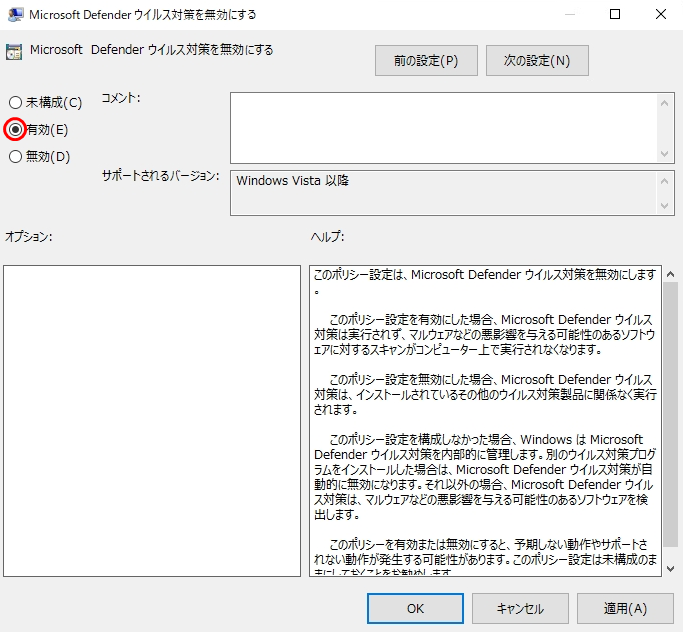Click the 前の設定(P) button

(426, 61)
